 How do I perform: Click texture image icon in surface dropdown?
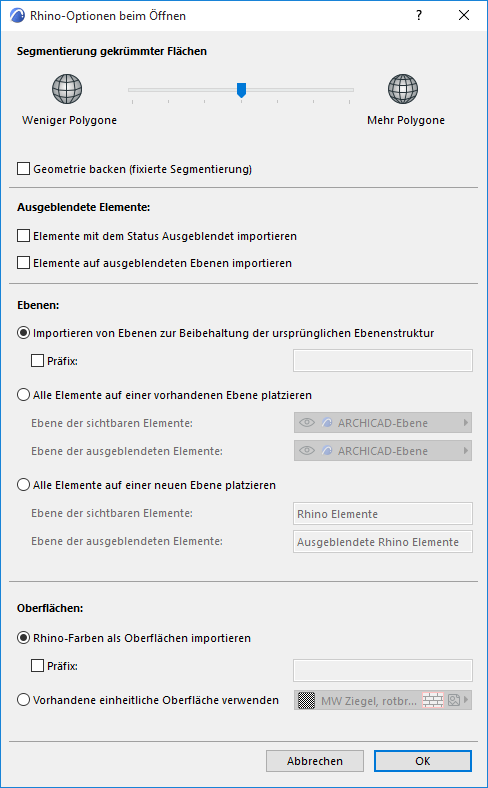(x=454, y=700)
